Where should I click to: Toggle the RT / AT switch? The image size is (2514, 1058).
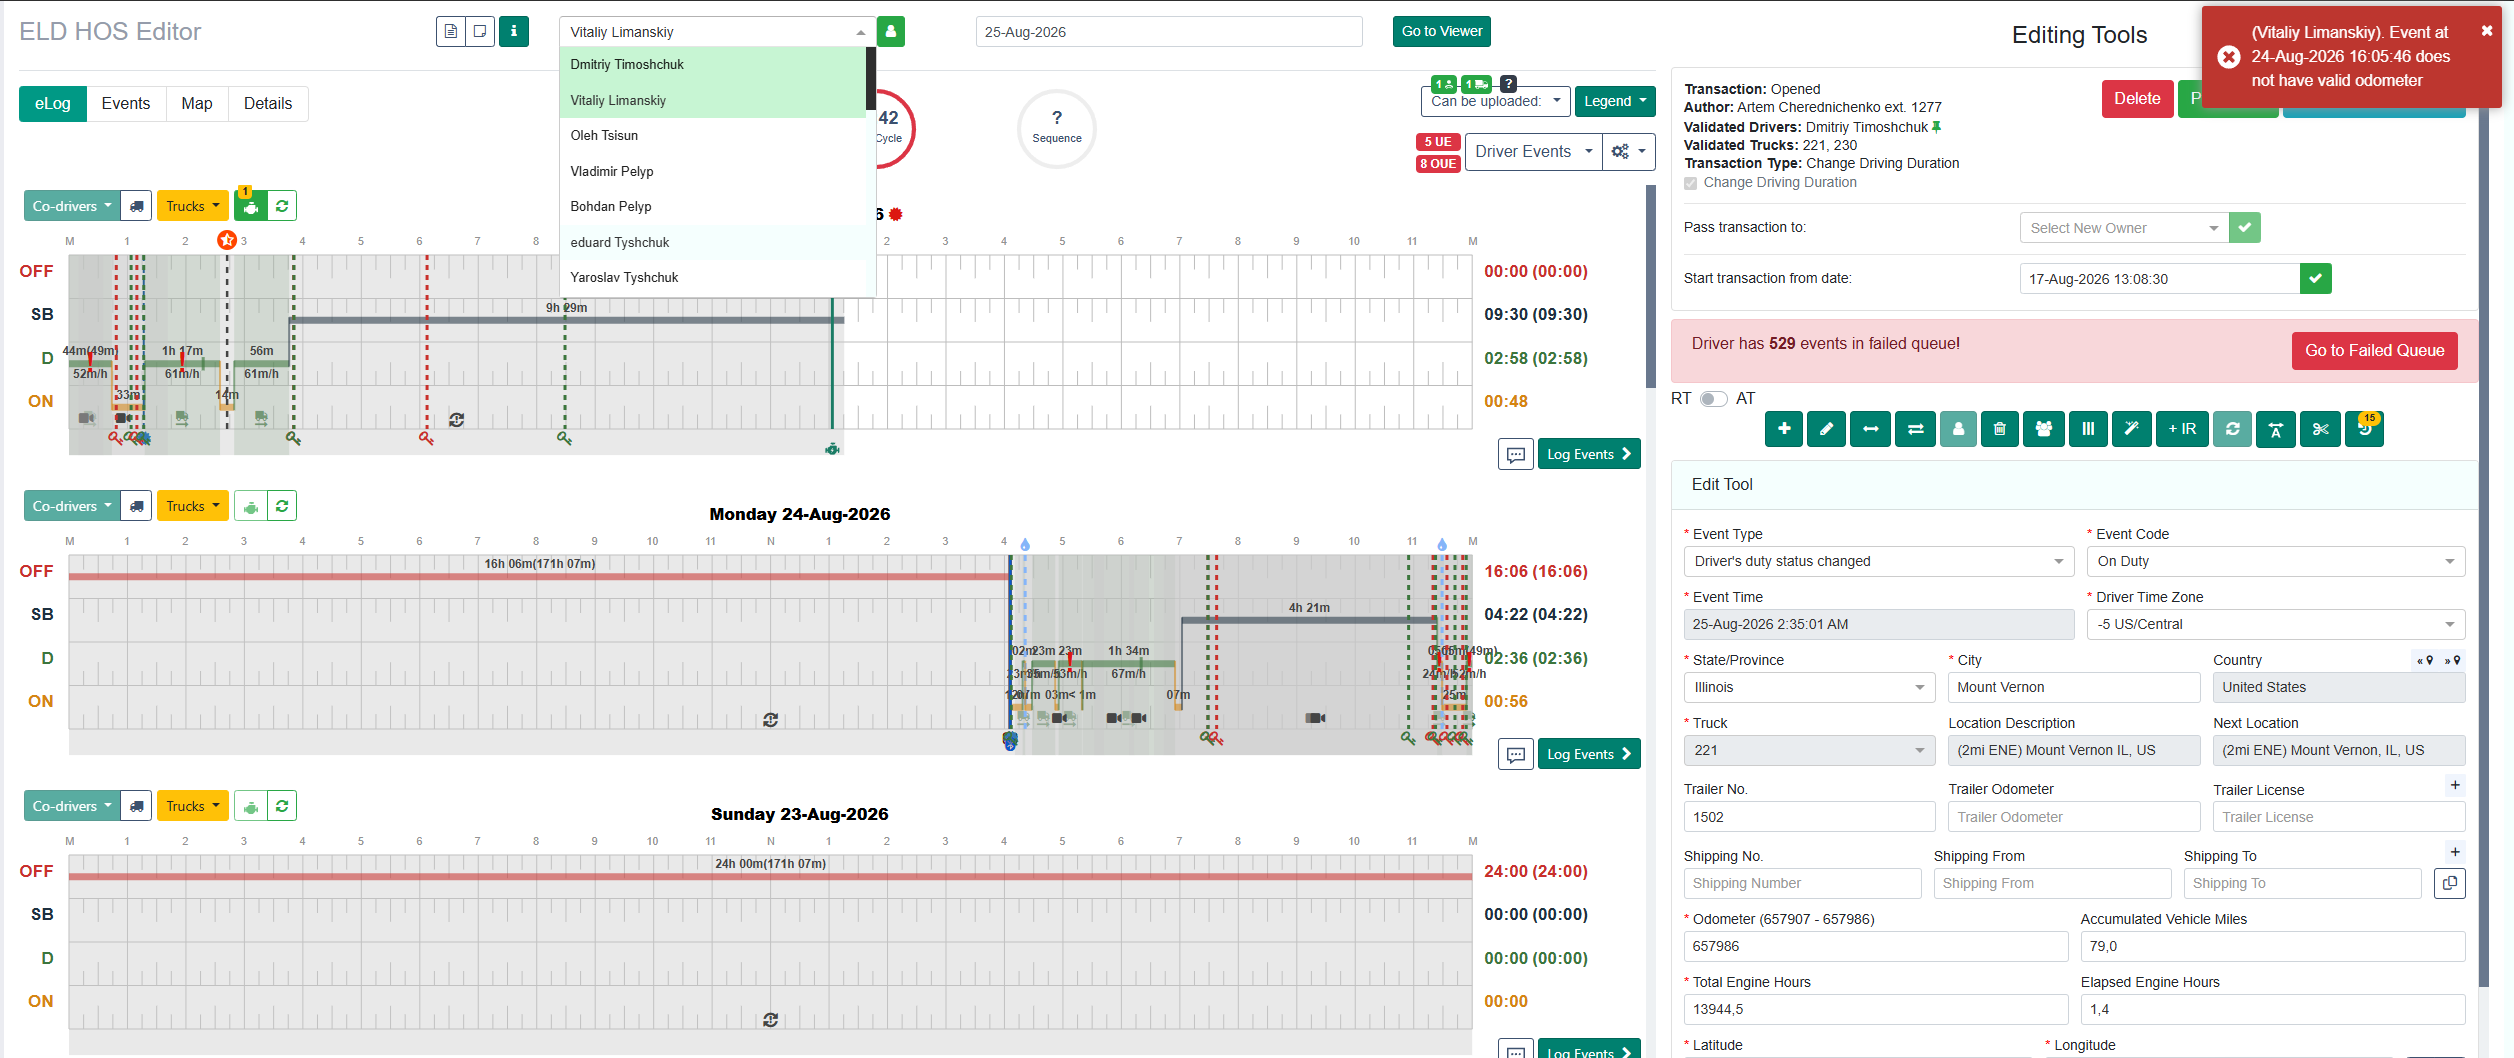pyautogui.click(x=1714, y=399)
